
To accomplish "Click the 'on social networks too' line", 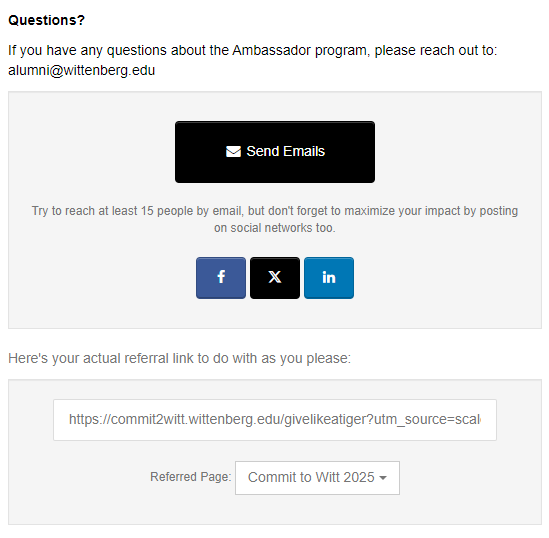I will point(275,228).
